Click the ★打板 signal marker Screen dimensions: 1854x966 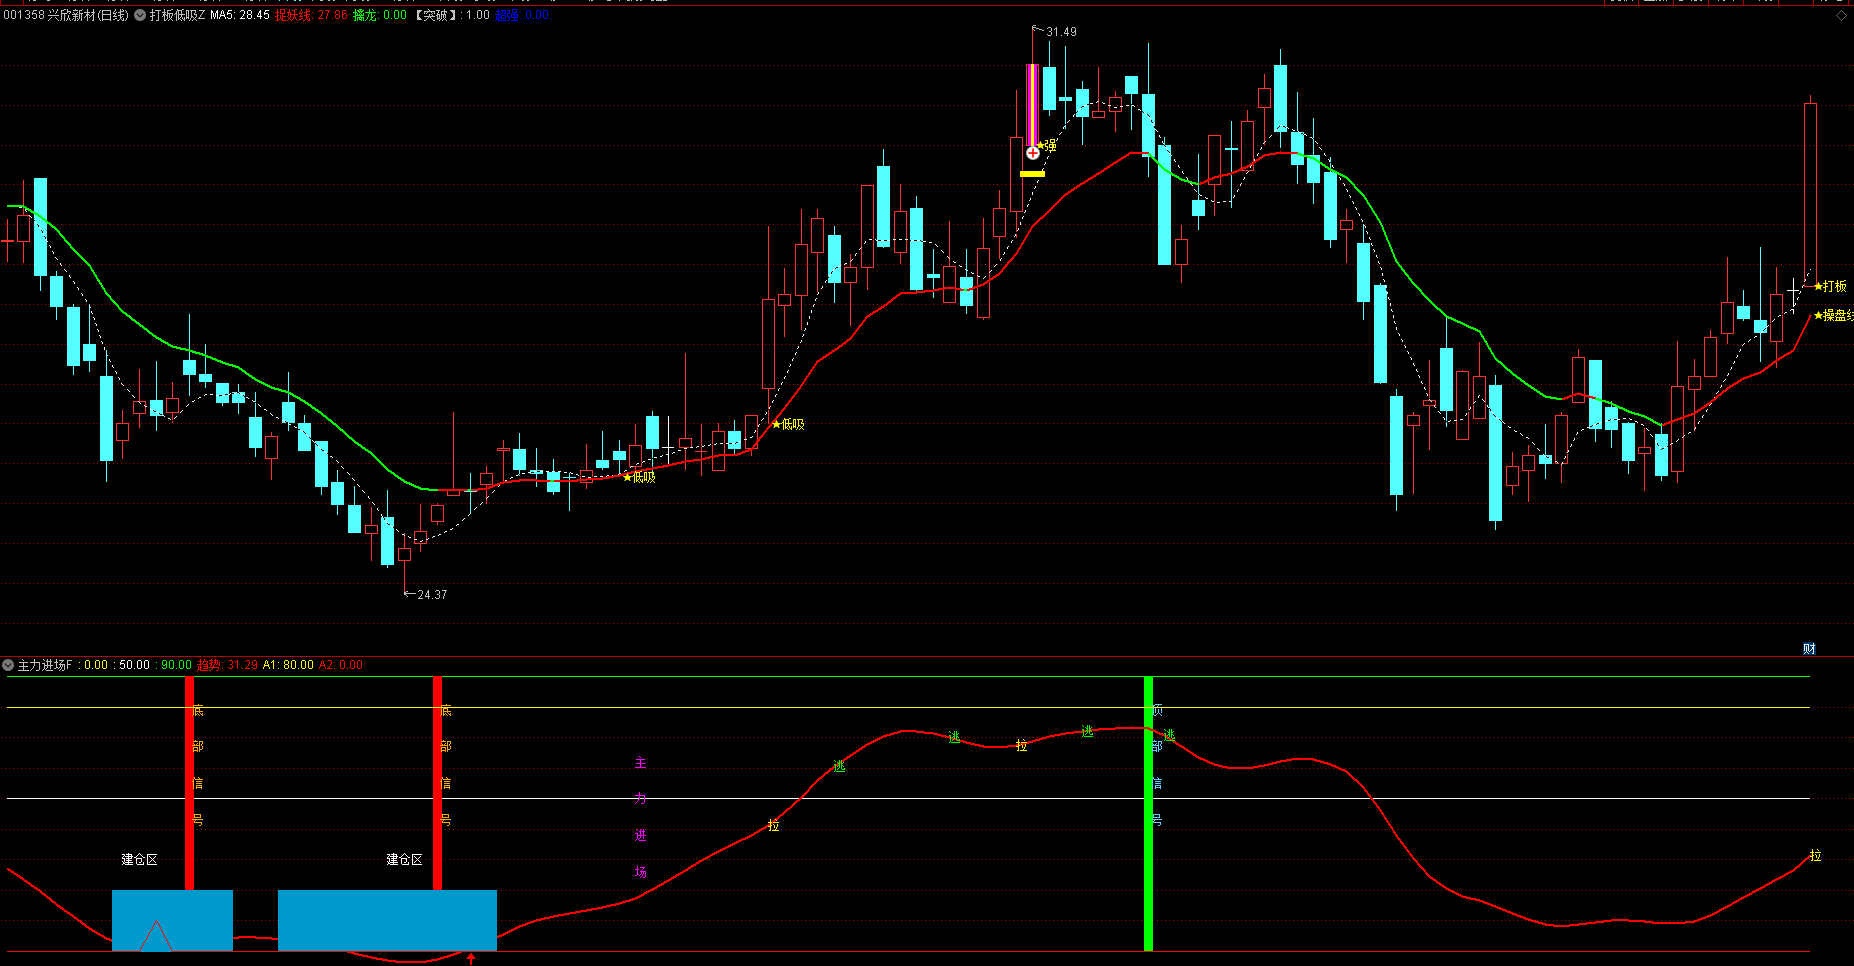(x=1830, y=286)
